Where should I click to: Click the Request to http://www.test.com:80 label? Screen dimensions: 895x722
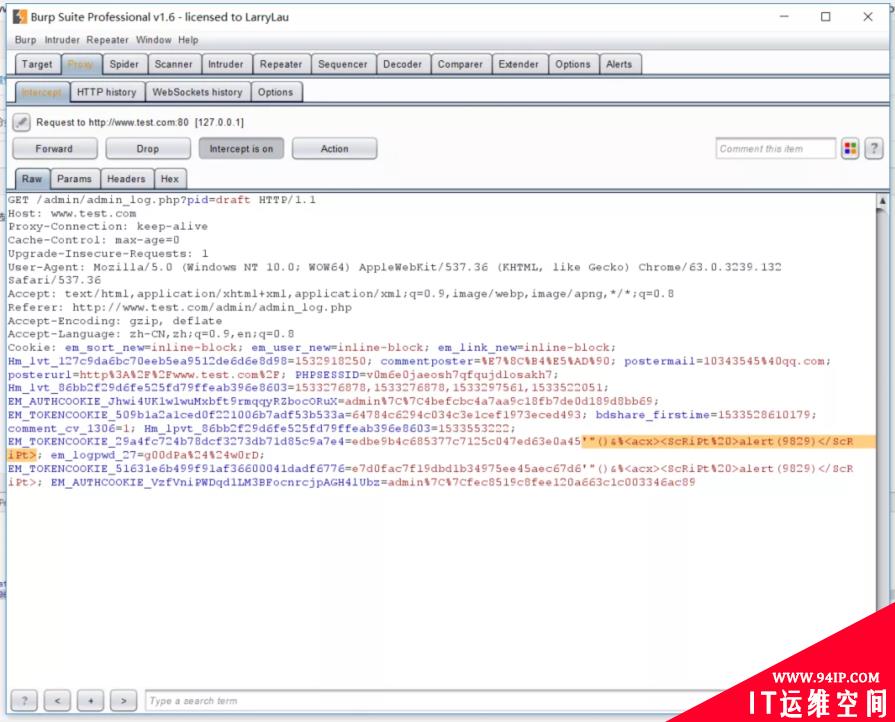140,122
